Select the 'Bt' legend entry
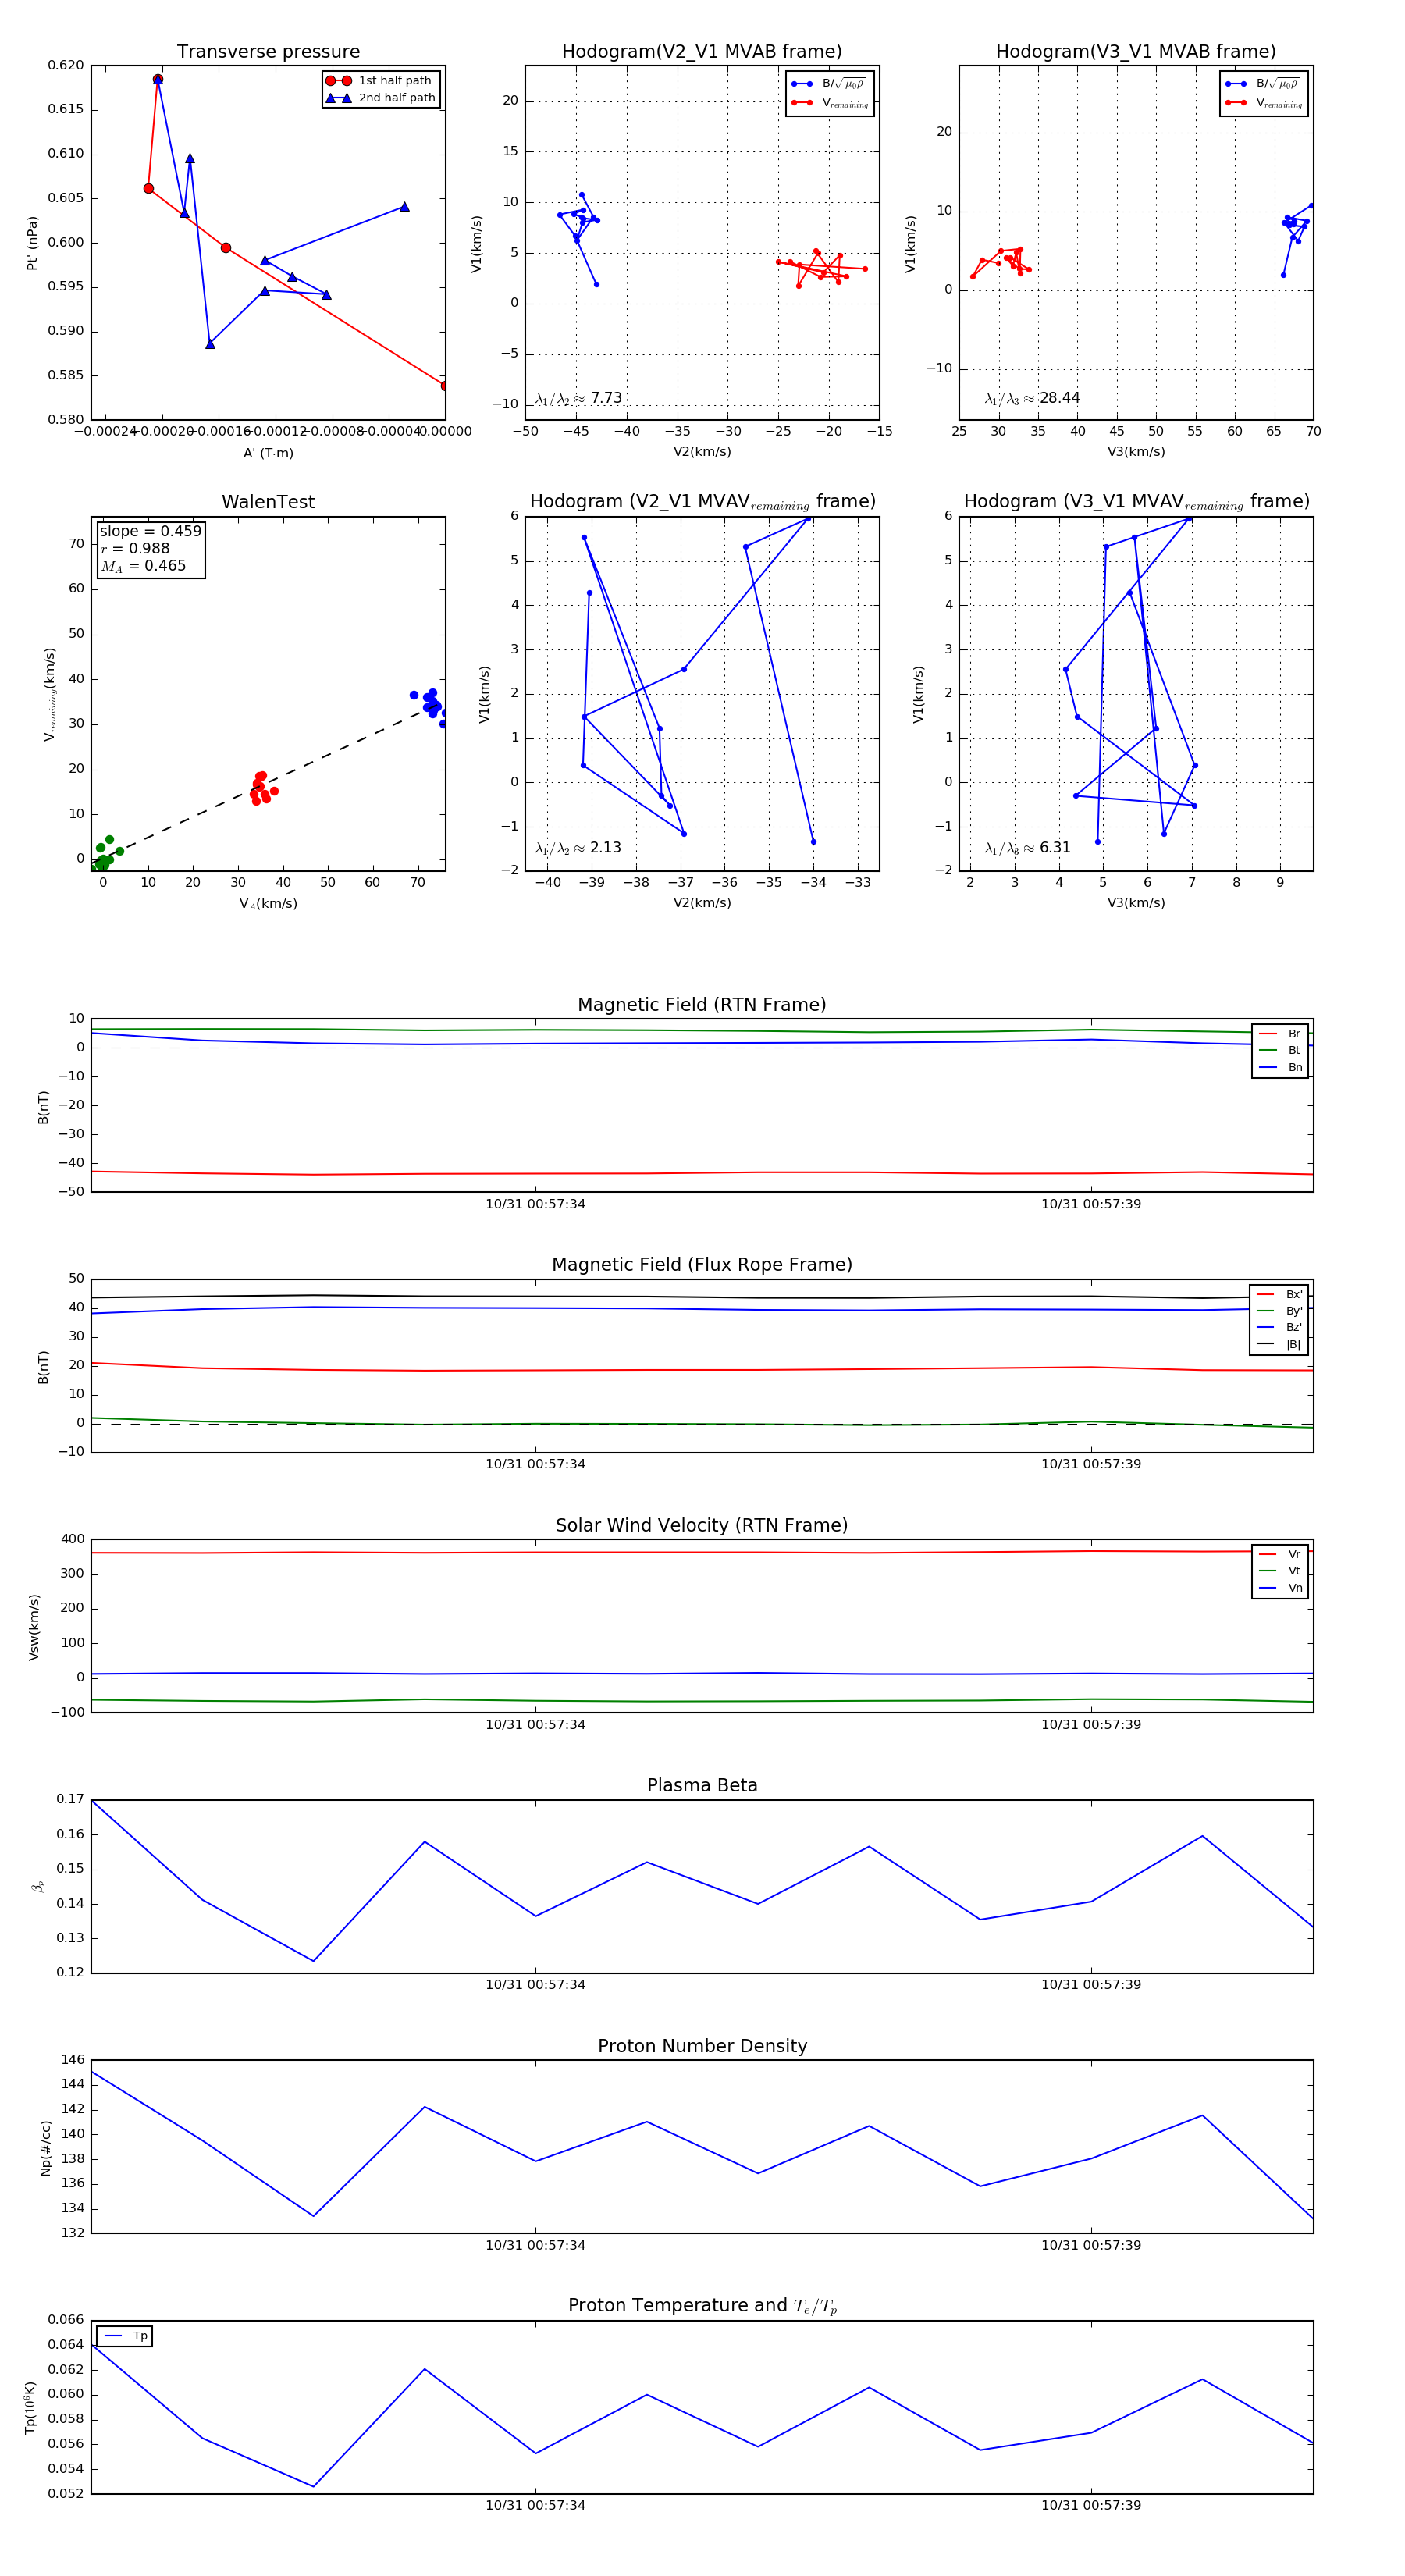 coord(1280,1050)
